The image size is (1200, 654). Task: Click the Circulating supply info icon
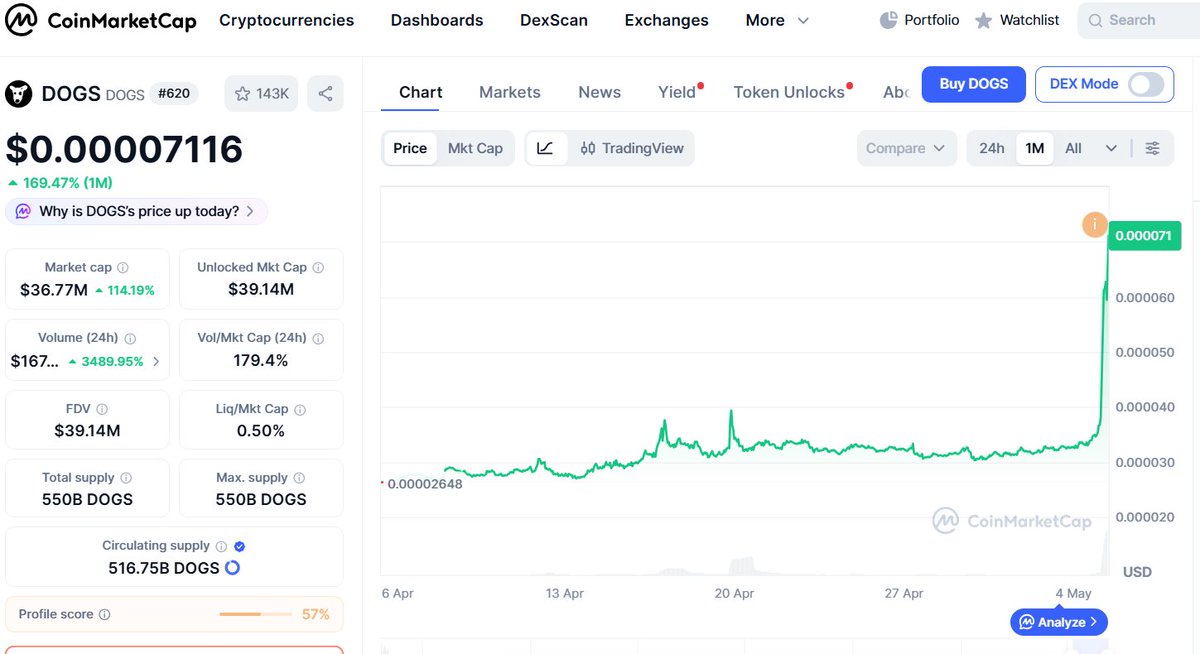[221, 546]
